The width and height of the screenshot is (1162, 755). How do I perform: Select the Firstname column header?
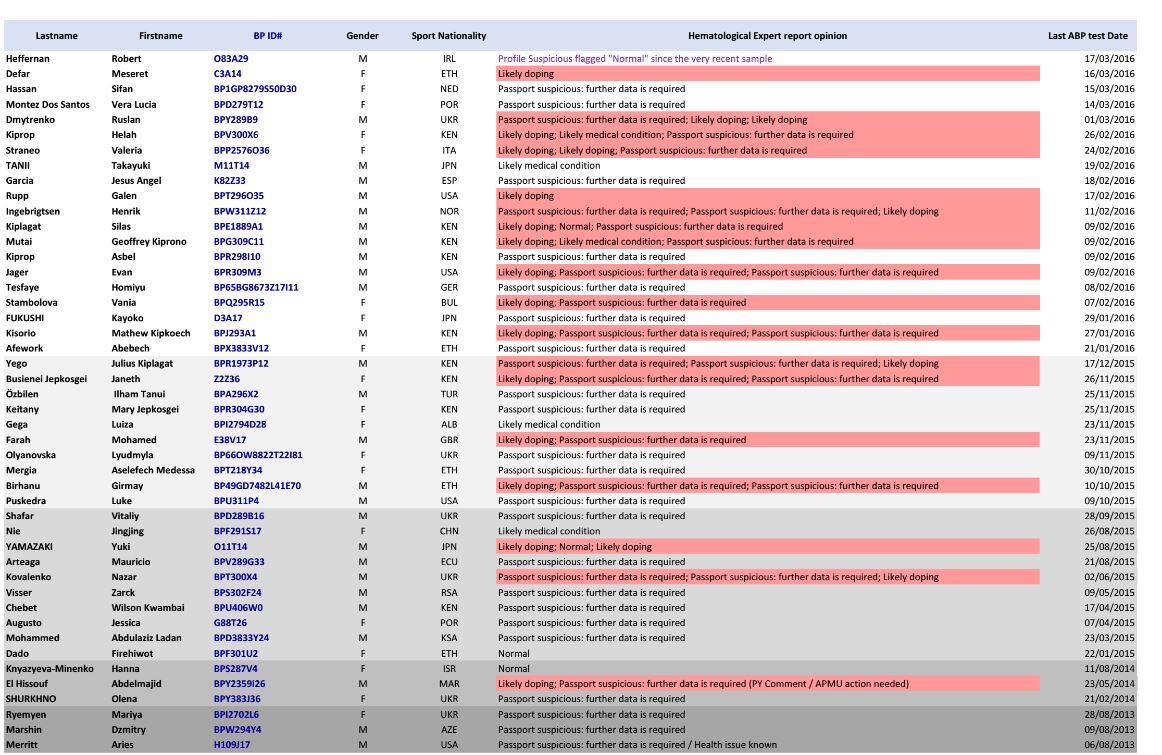161,36
